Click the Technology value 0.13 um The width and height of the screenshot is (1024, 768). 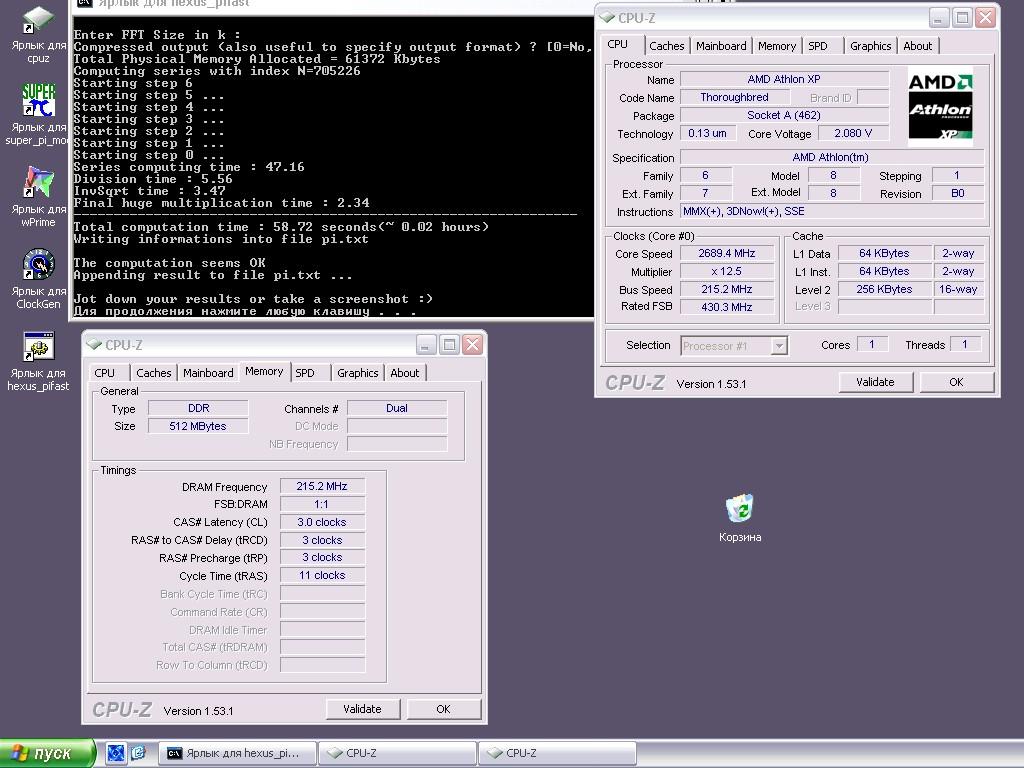coord(708,133)
